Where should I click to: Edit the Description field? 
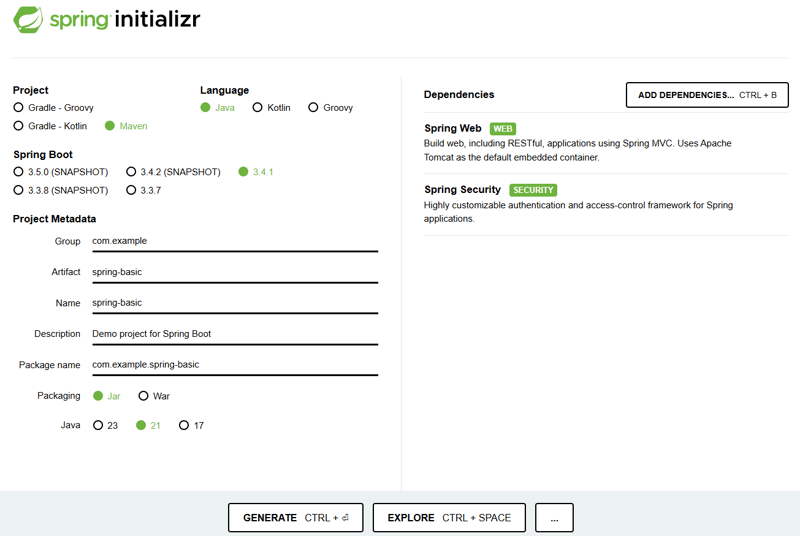(234, 334)
